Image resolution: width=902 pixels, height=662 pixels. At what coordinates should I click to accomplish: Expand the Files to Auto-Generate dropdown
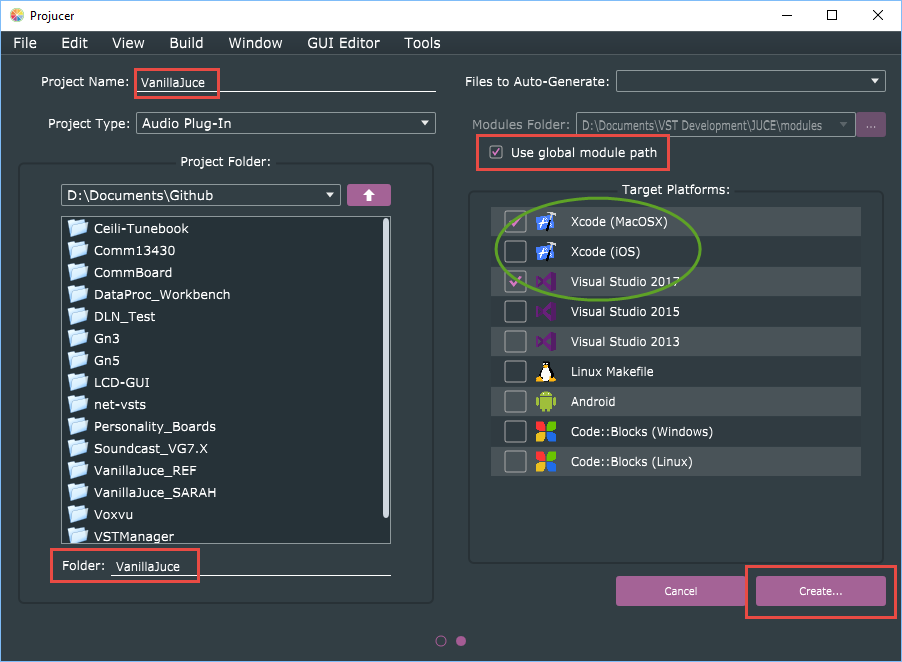pos(750,81)
